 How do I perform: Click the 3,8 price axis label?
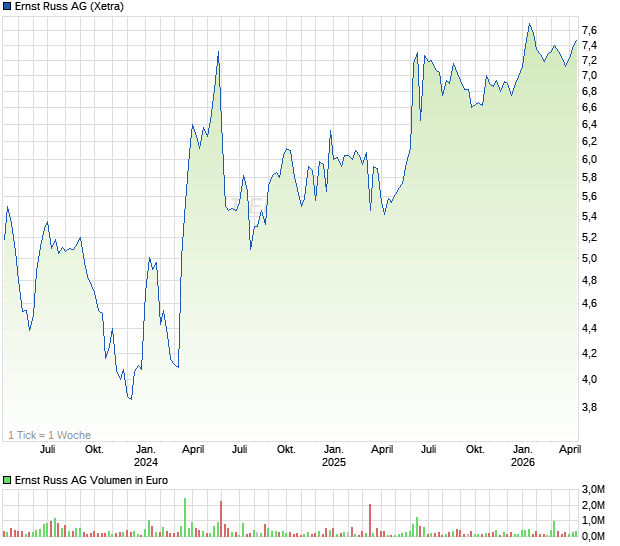[x=589, y=407]
